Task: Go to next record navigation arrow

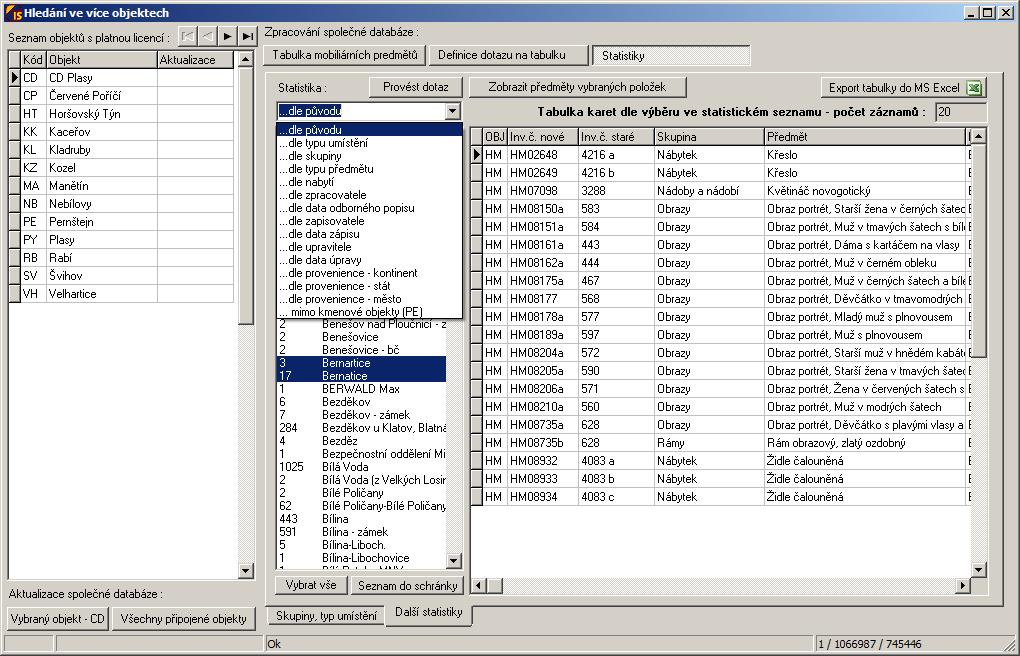Action: [227, 36]
